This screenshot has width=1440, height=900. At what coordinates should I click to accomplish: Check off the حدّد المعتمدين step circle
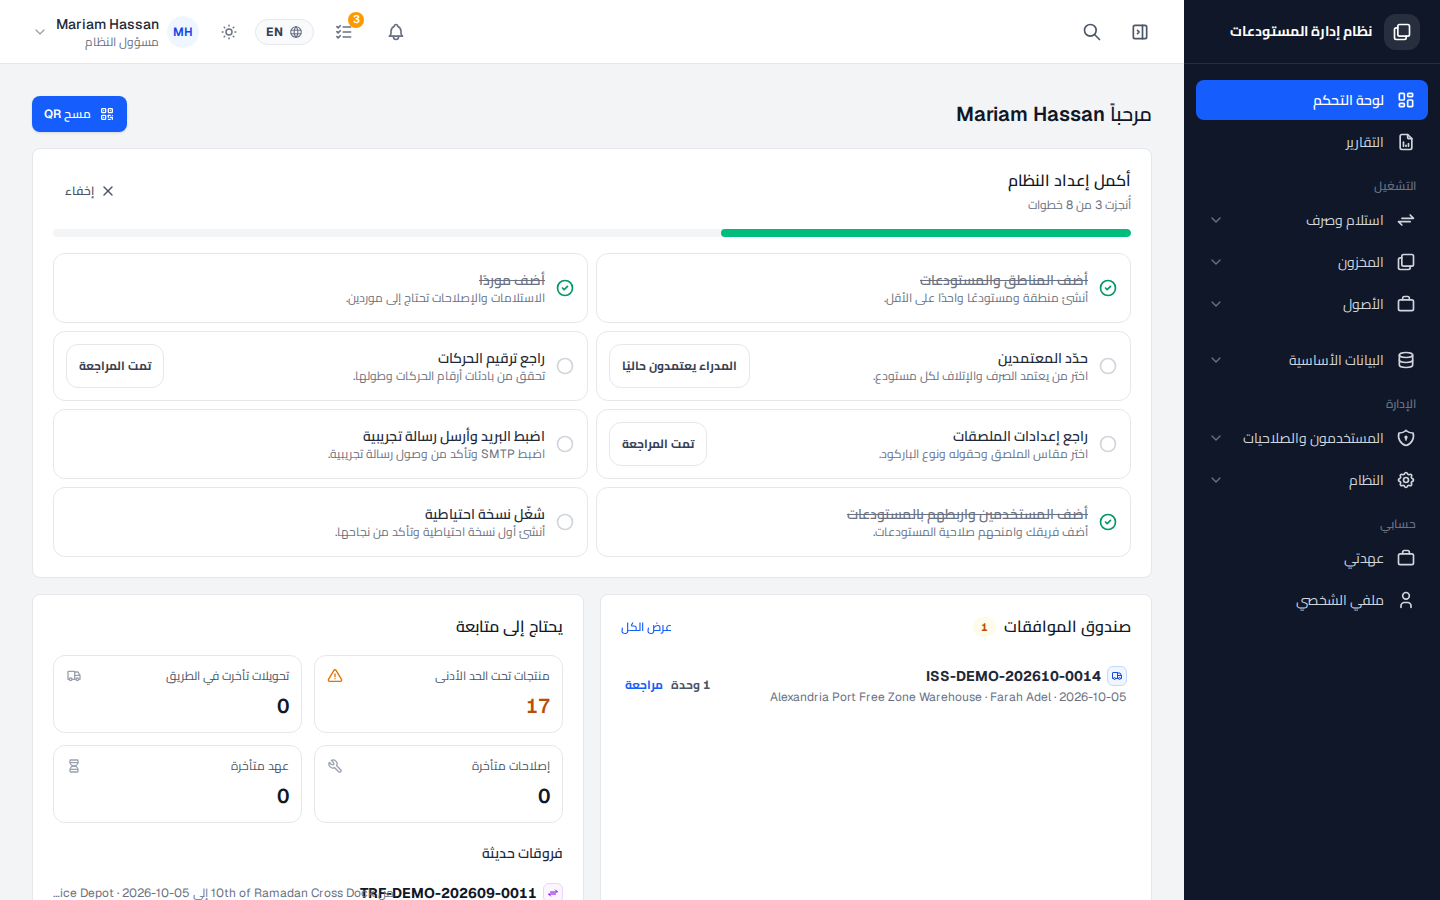coord(1108,366)
